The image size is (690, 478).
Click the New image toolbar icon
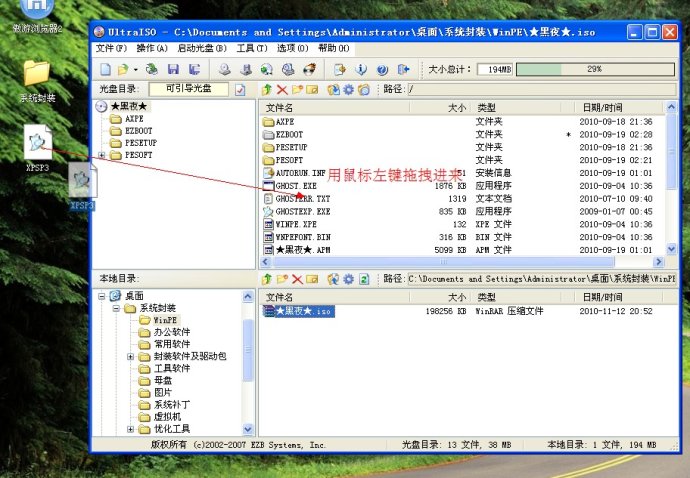[x=106, y=70]
